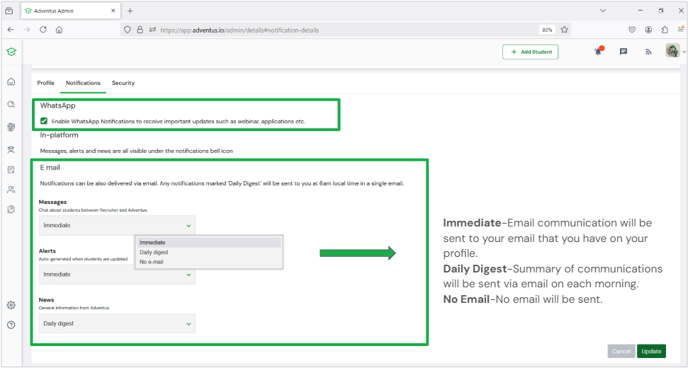Open the Search icon in the left sidebar
Image resolution: width=688 pixels, height=368 pixels.
pos(11,104)
